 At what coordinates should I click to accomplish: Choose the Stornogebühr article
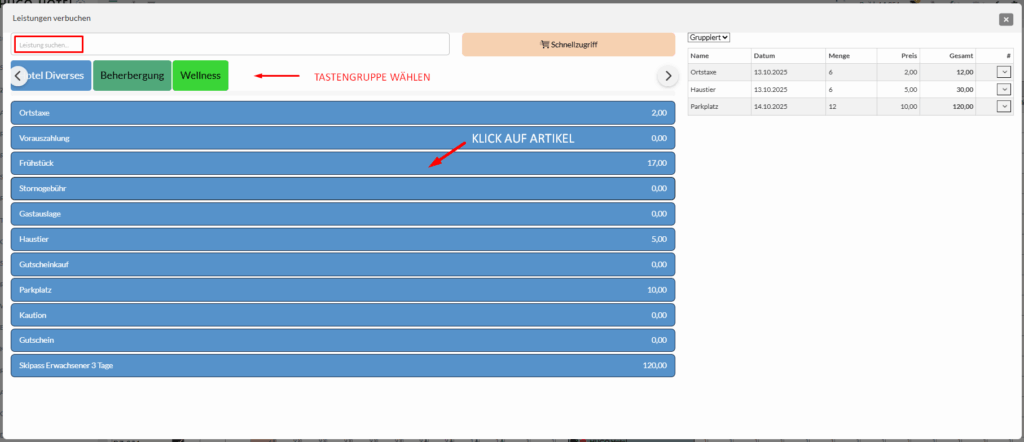click(342, 188)
